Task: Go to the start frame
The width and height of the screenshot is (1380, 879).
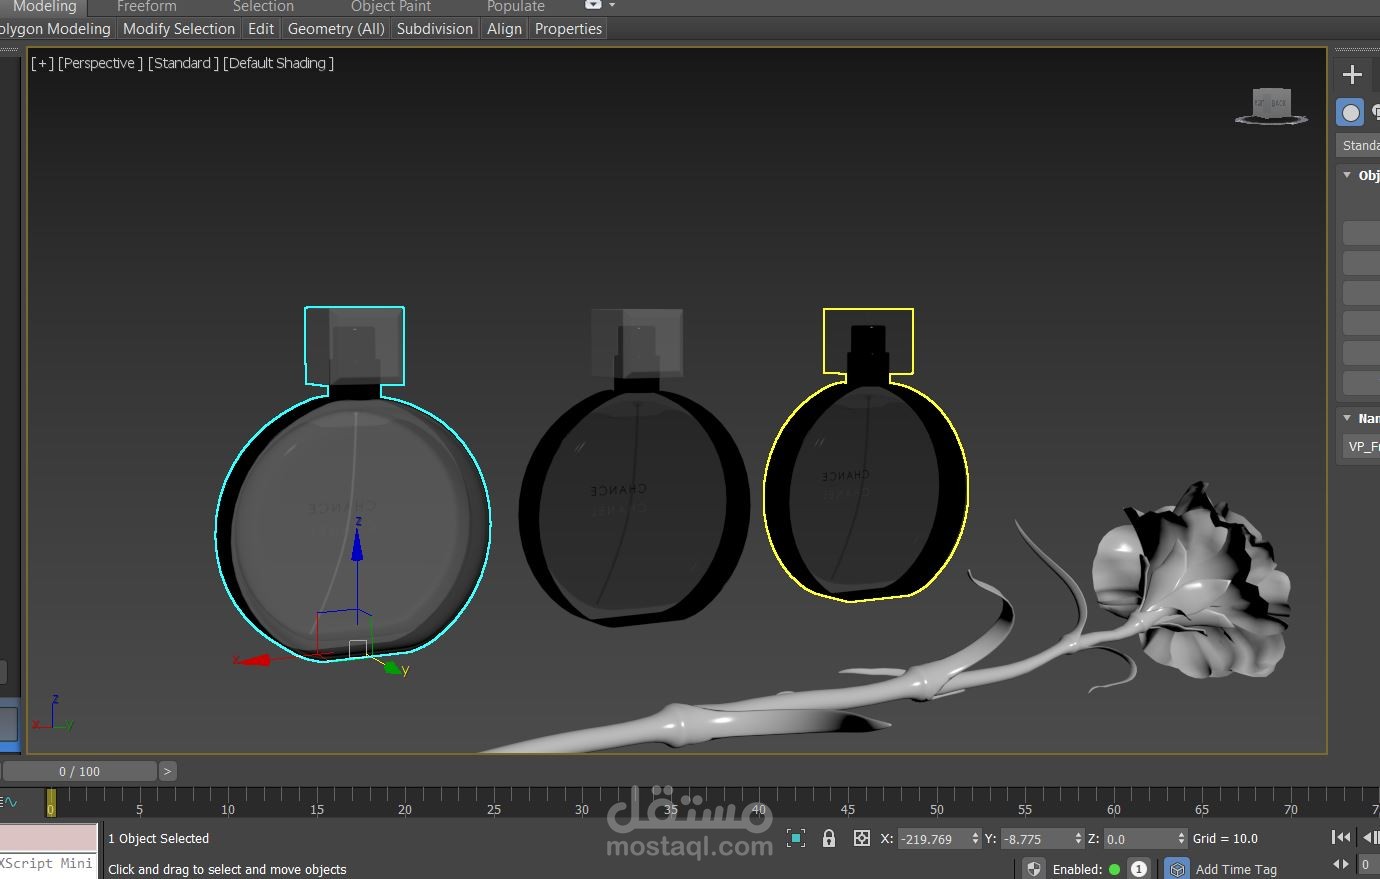Action: pos(1341,838)
